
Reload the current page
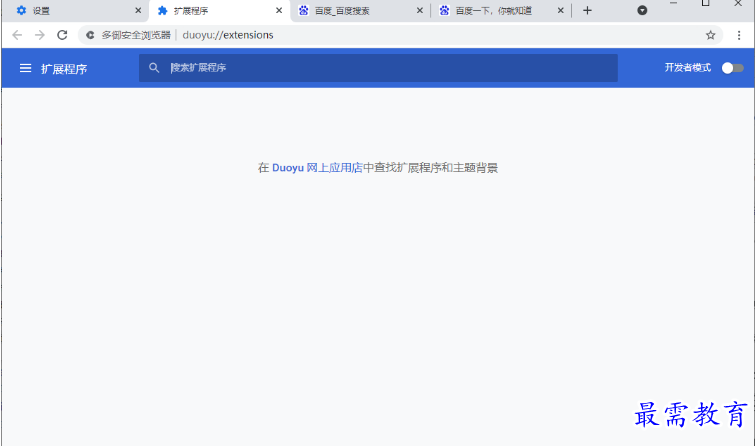pos(62,35)
